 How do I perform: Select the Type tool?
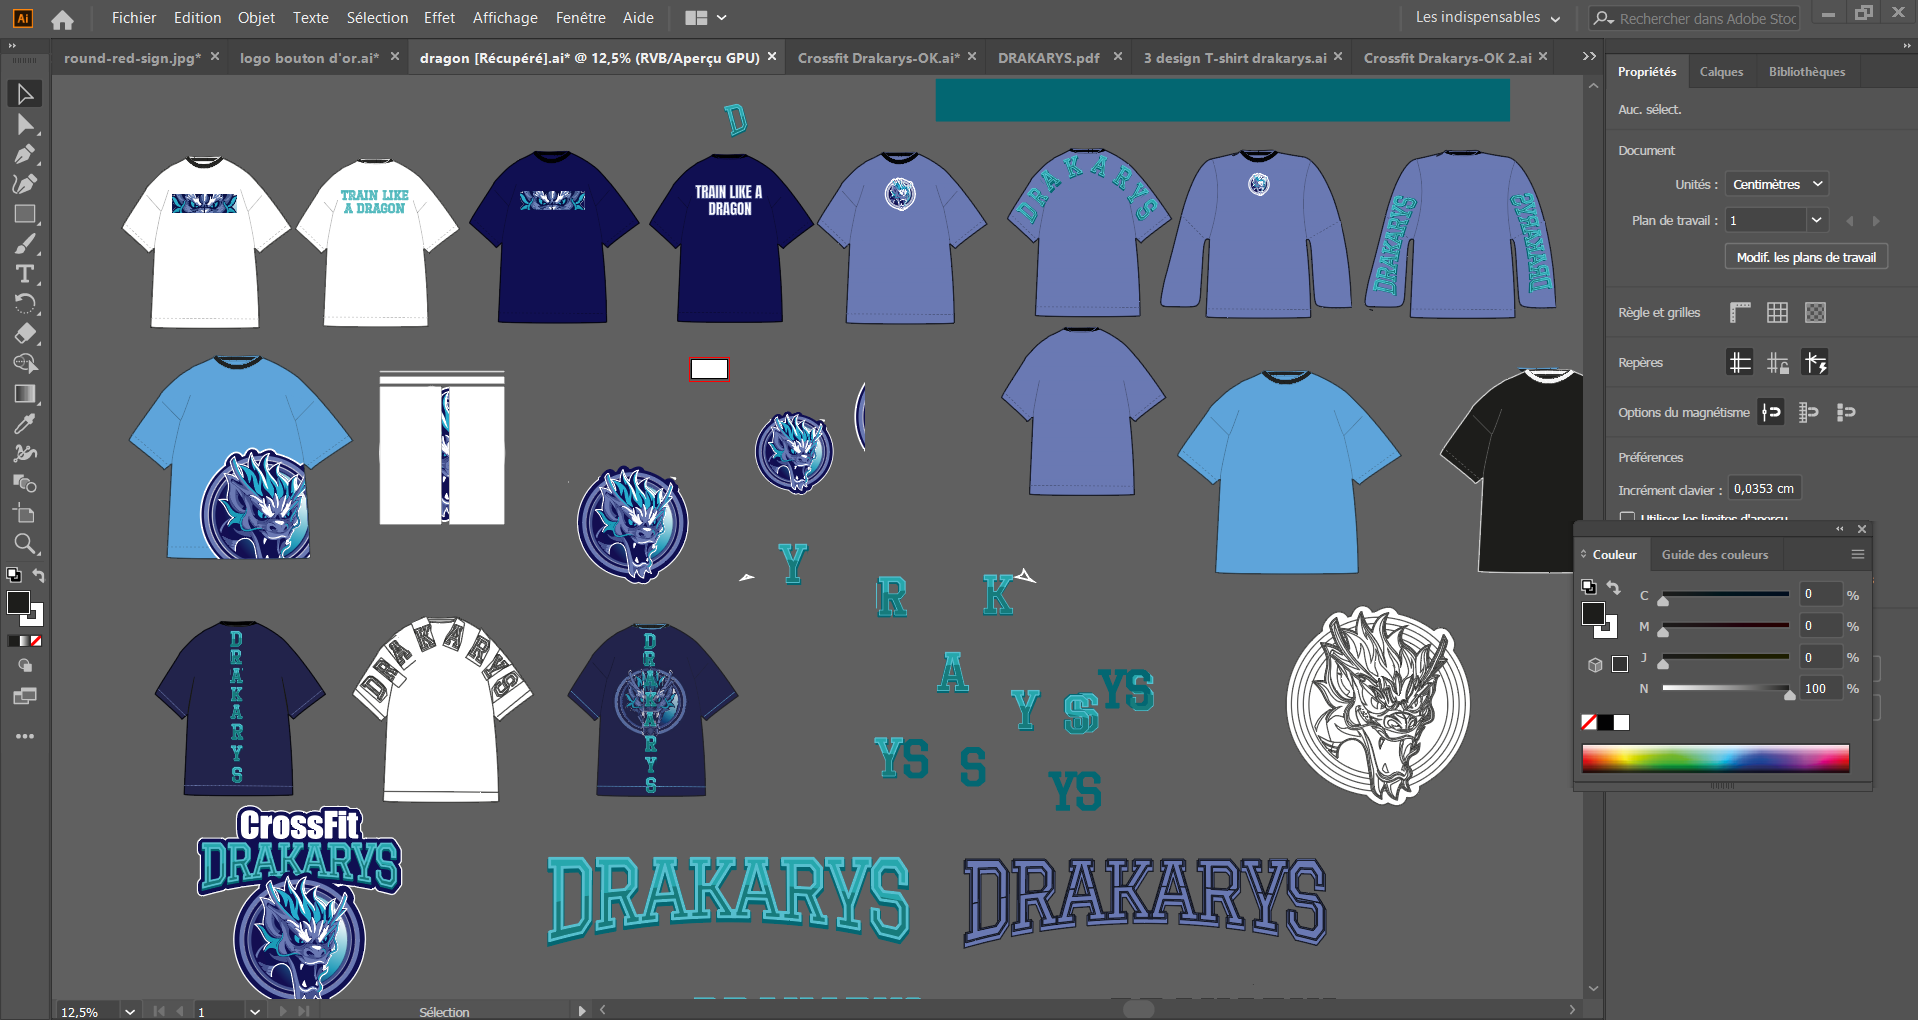click(25, 274)
